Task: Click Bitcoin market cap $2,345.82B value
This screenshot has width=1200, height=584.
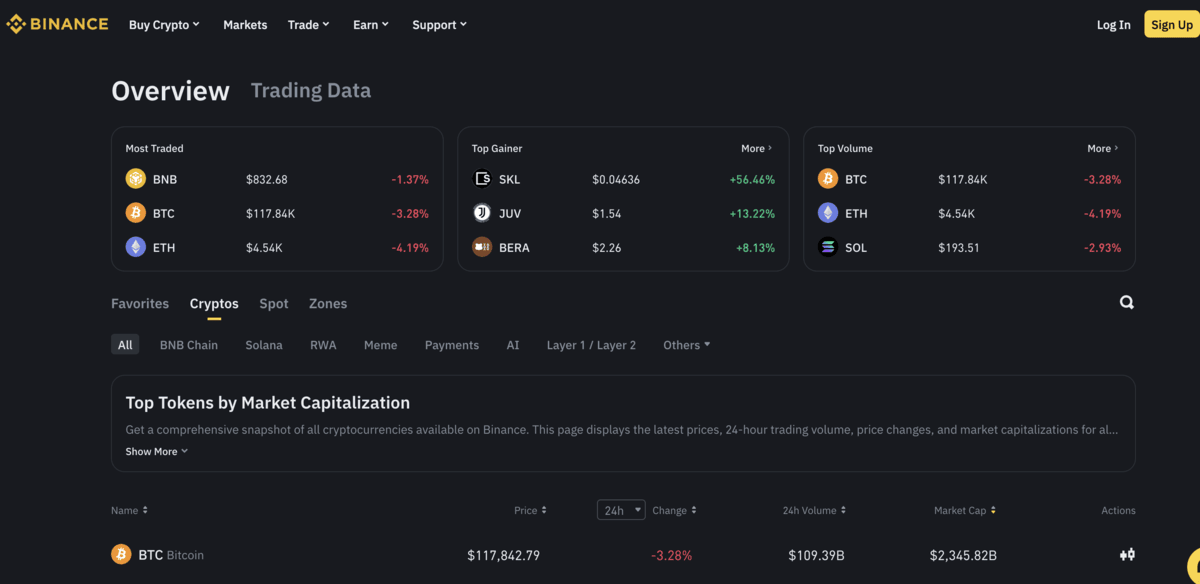Action: click(963, 554)
